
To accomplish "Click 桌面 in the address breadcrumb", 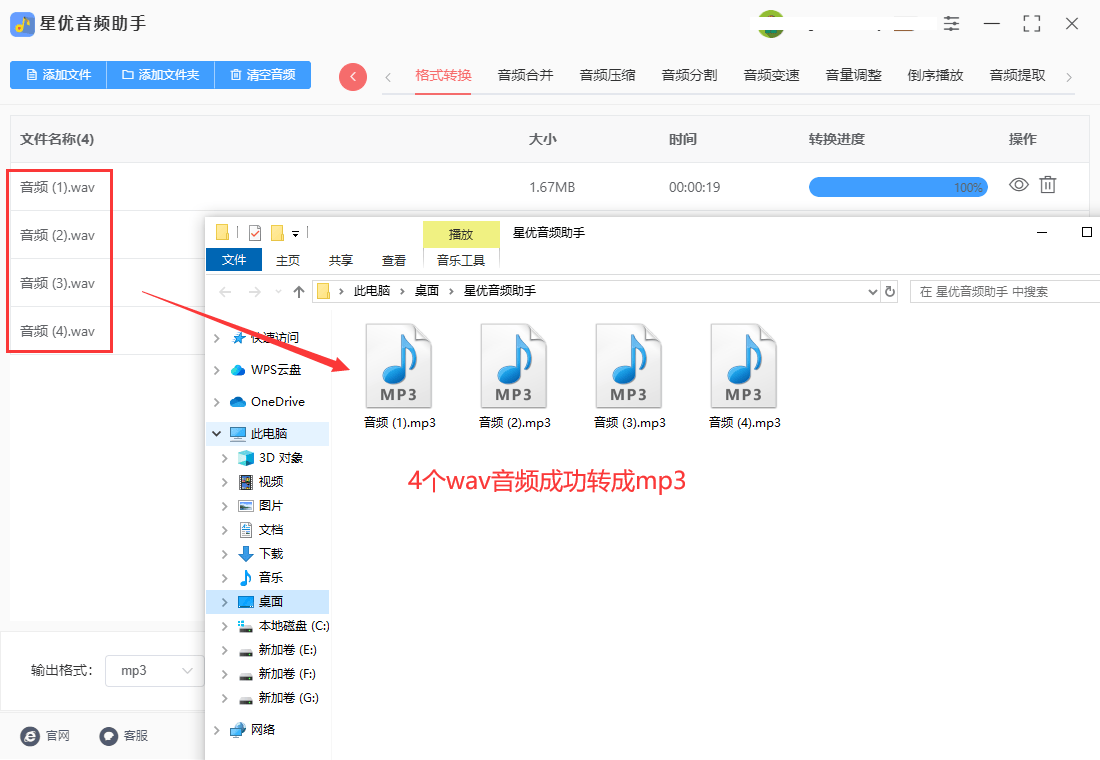I will (x=427, y=291).
